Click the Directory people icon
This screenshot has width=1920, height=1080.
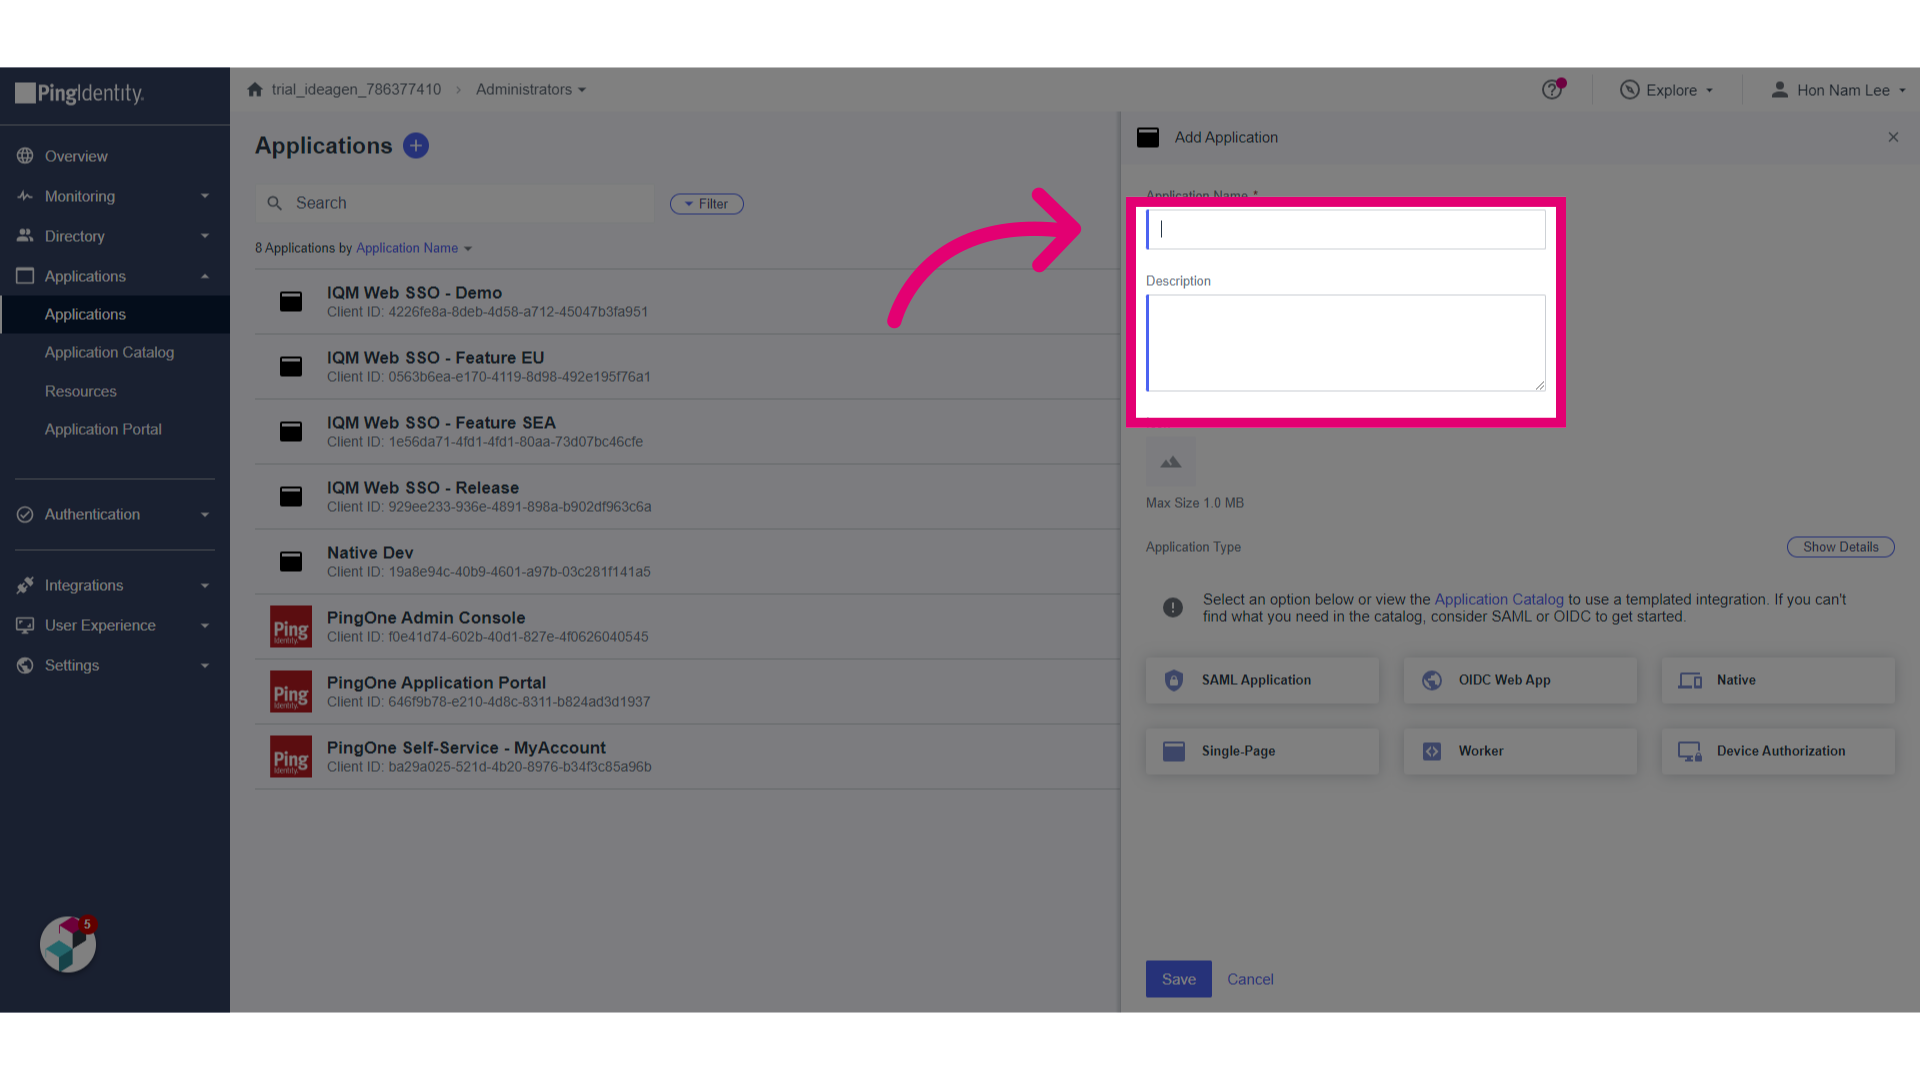pyautogui.click(x=25, y=236)
